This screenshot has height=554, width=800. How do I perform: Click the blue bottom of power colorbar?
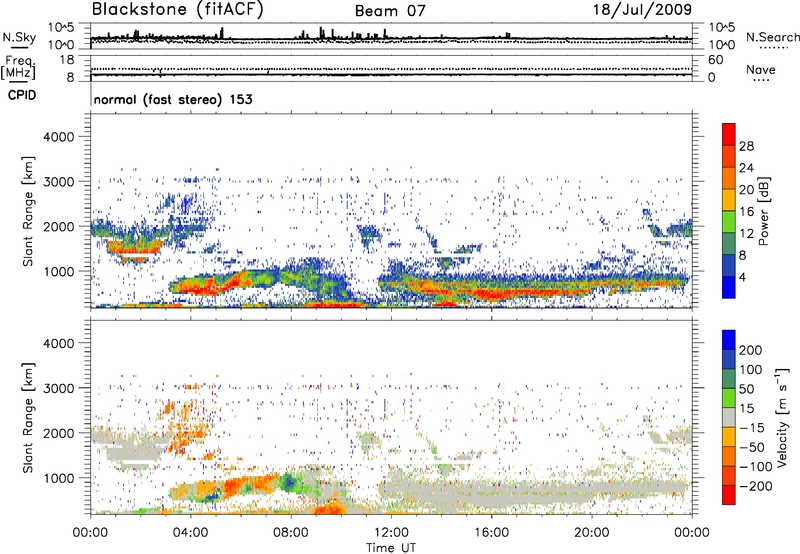click(729, 287)
